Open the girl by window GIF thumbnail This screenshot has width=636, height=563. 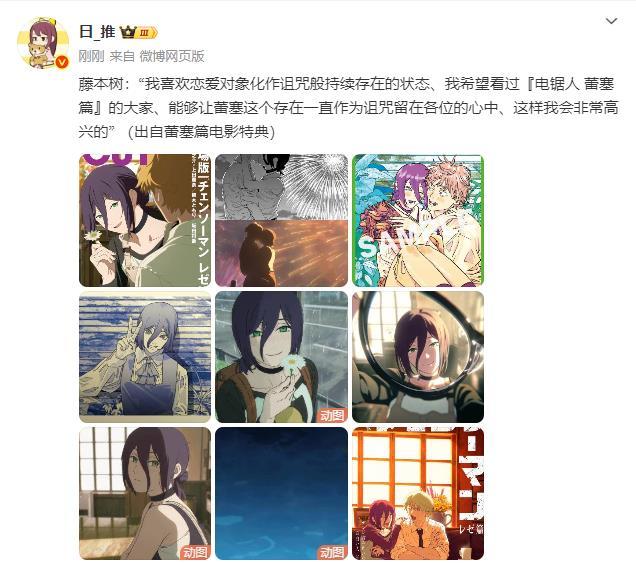pyautogui.click(x=145, y=493)
